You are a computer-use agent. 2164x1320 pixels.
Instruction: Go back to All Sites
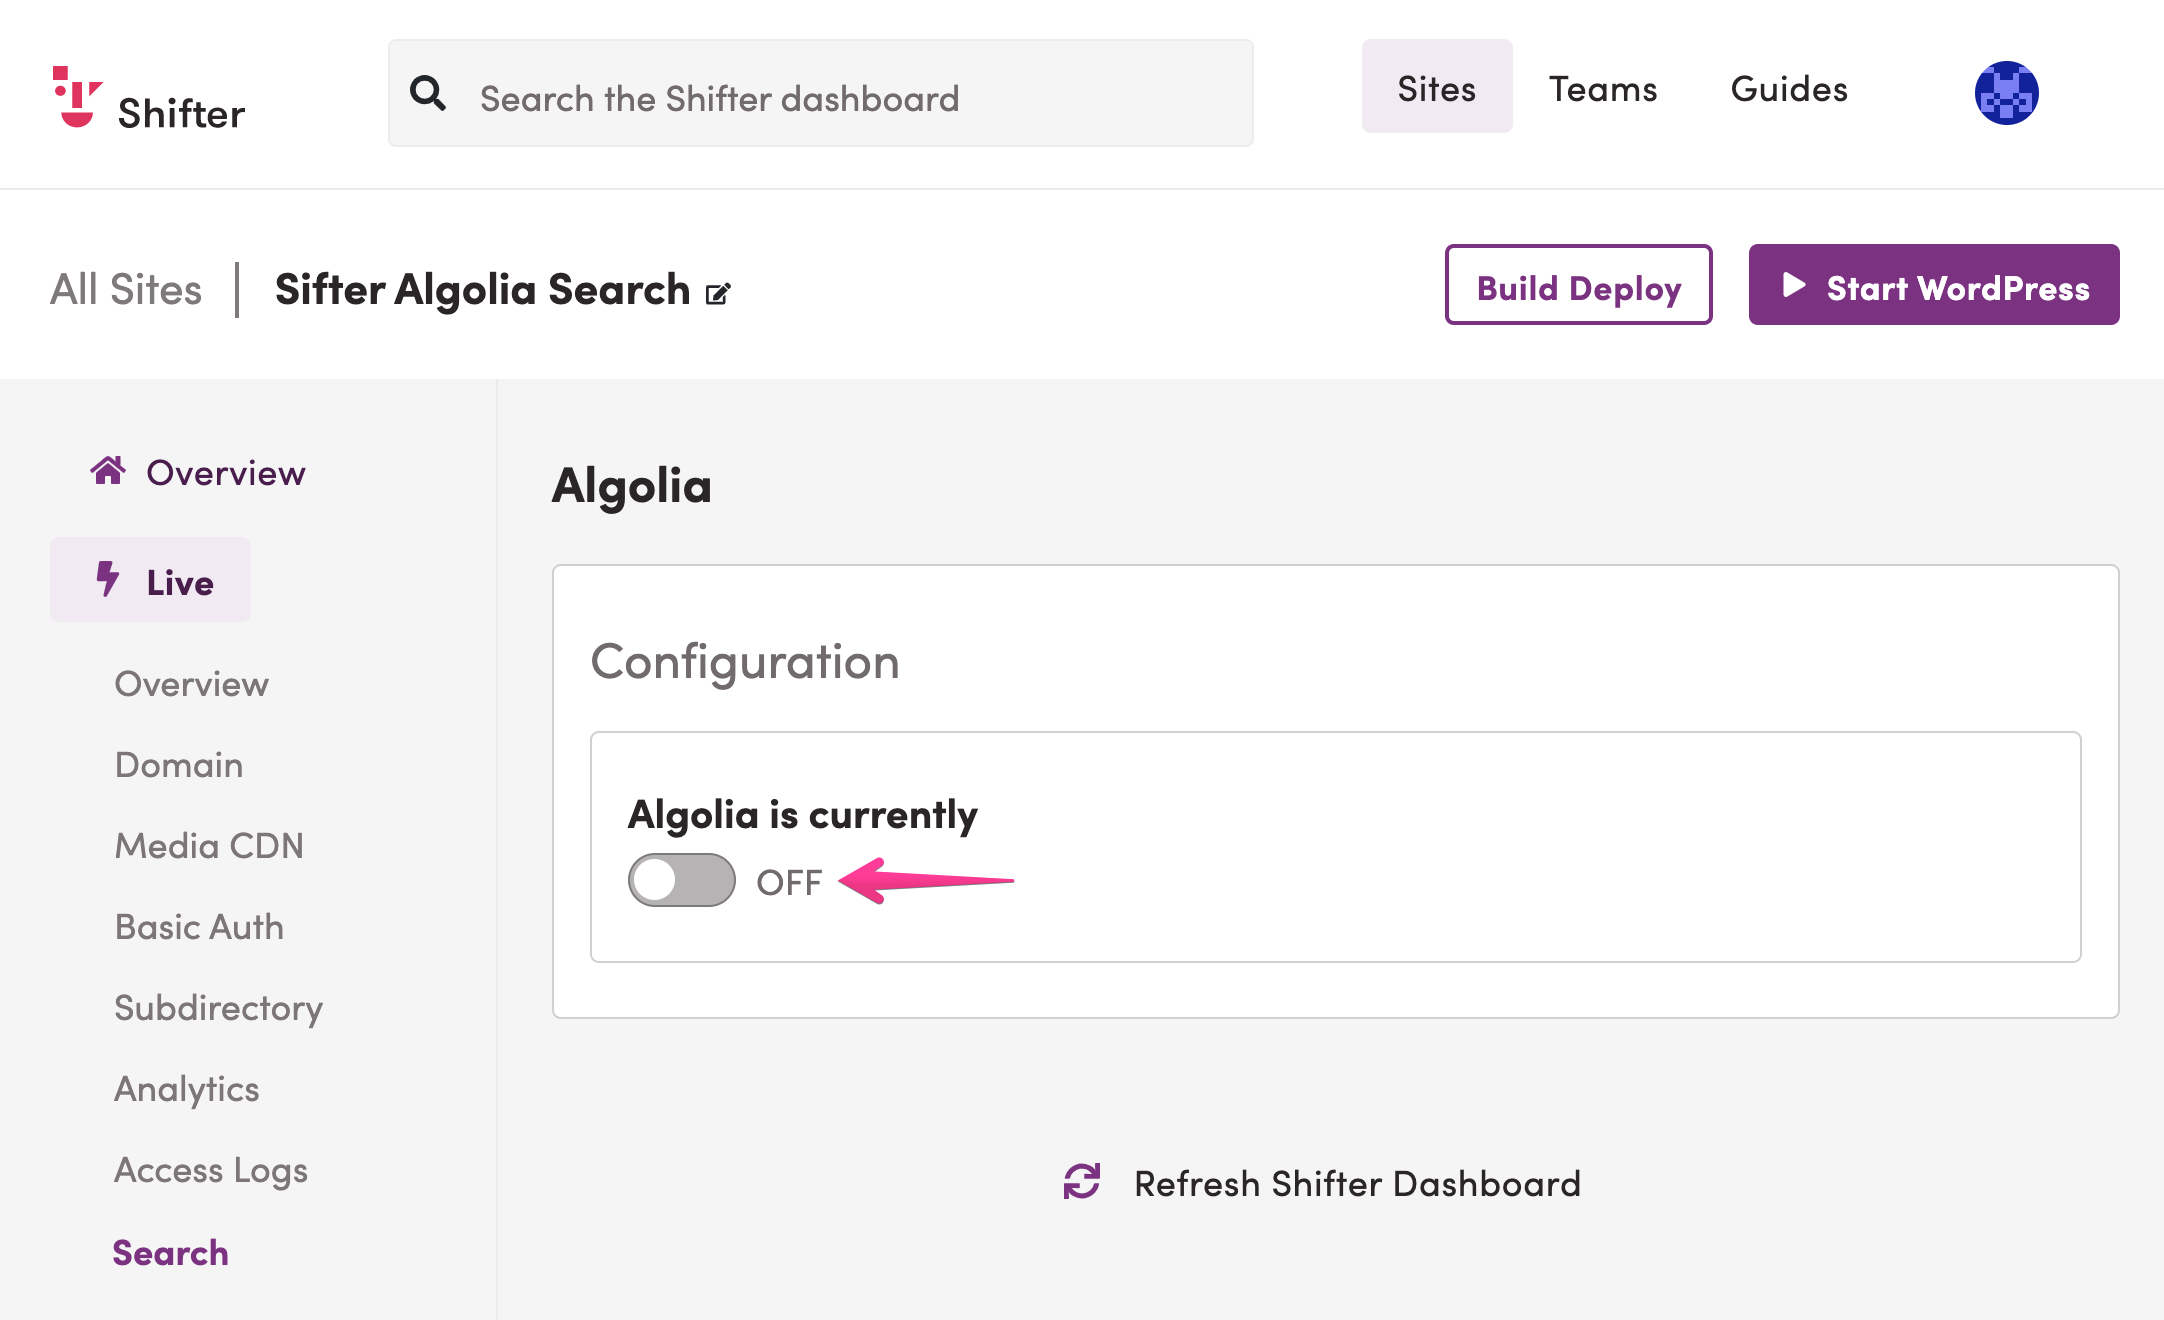click(126, 290)
